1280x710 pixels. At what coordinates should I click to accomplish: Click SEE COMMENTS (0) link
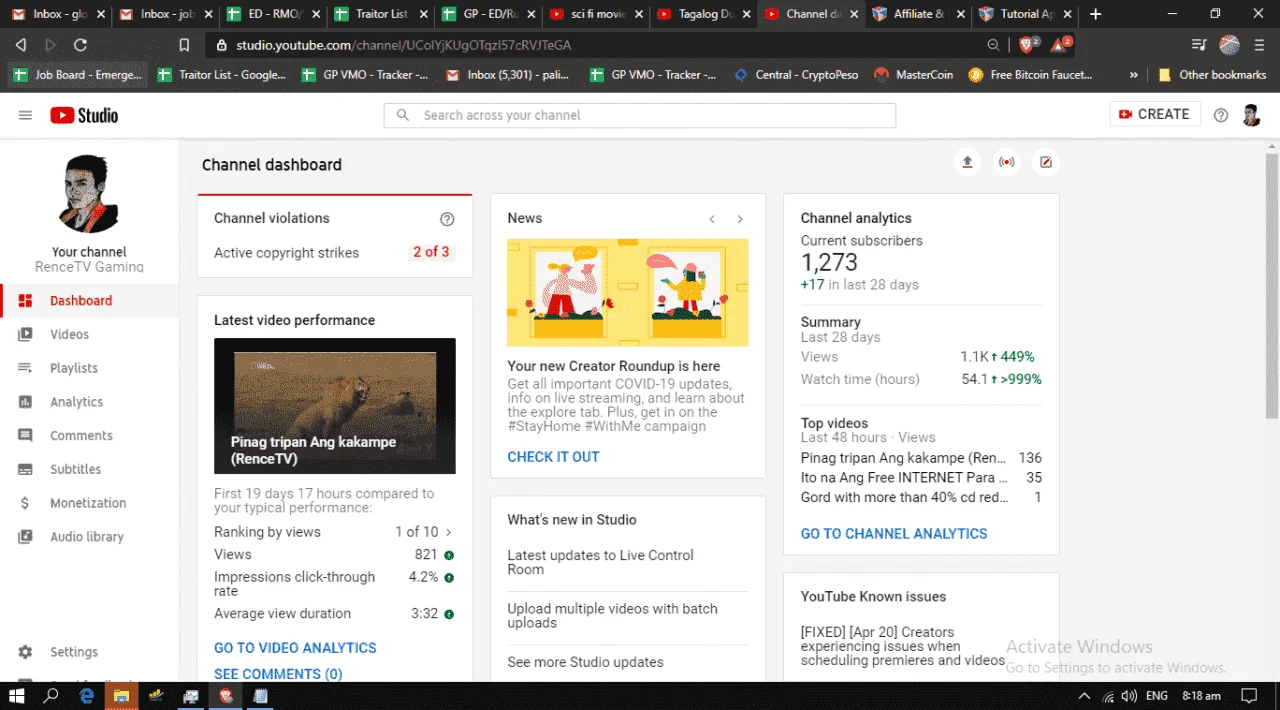point(278,674)
